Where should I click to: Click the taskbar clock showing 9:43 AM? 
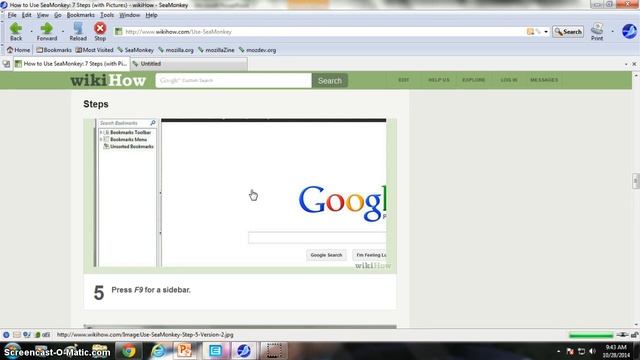click(616, 351)
